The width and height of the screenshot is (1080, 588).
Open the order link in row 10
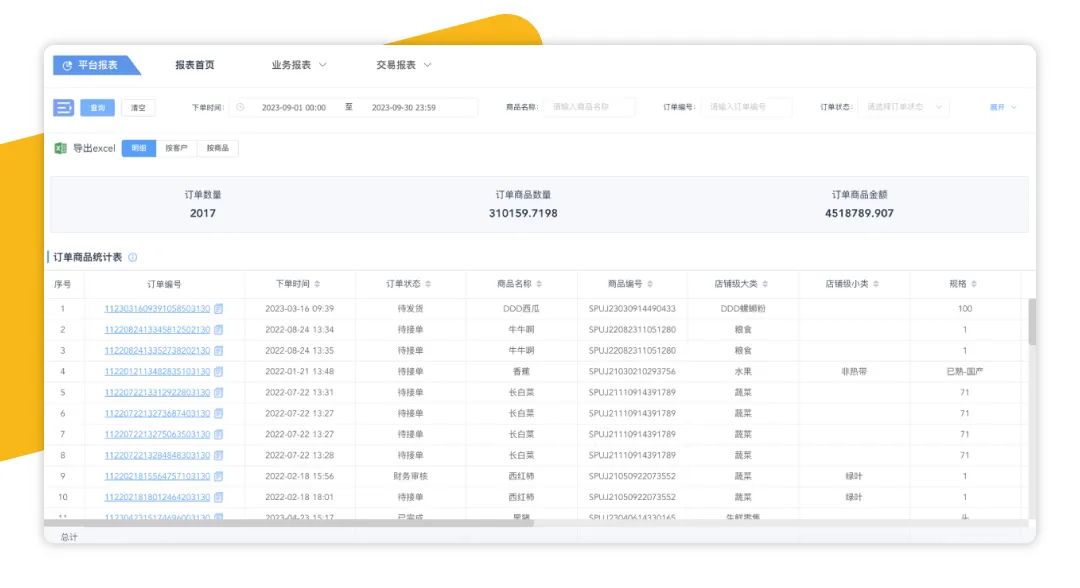click(157, 497)
